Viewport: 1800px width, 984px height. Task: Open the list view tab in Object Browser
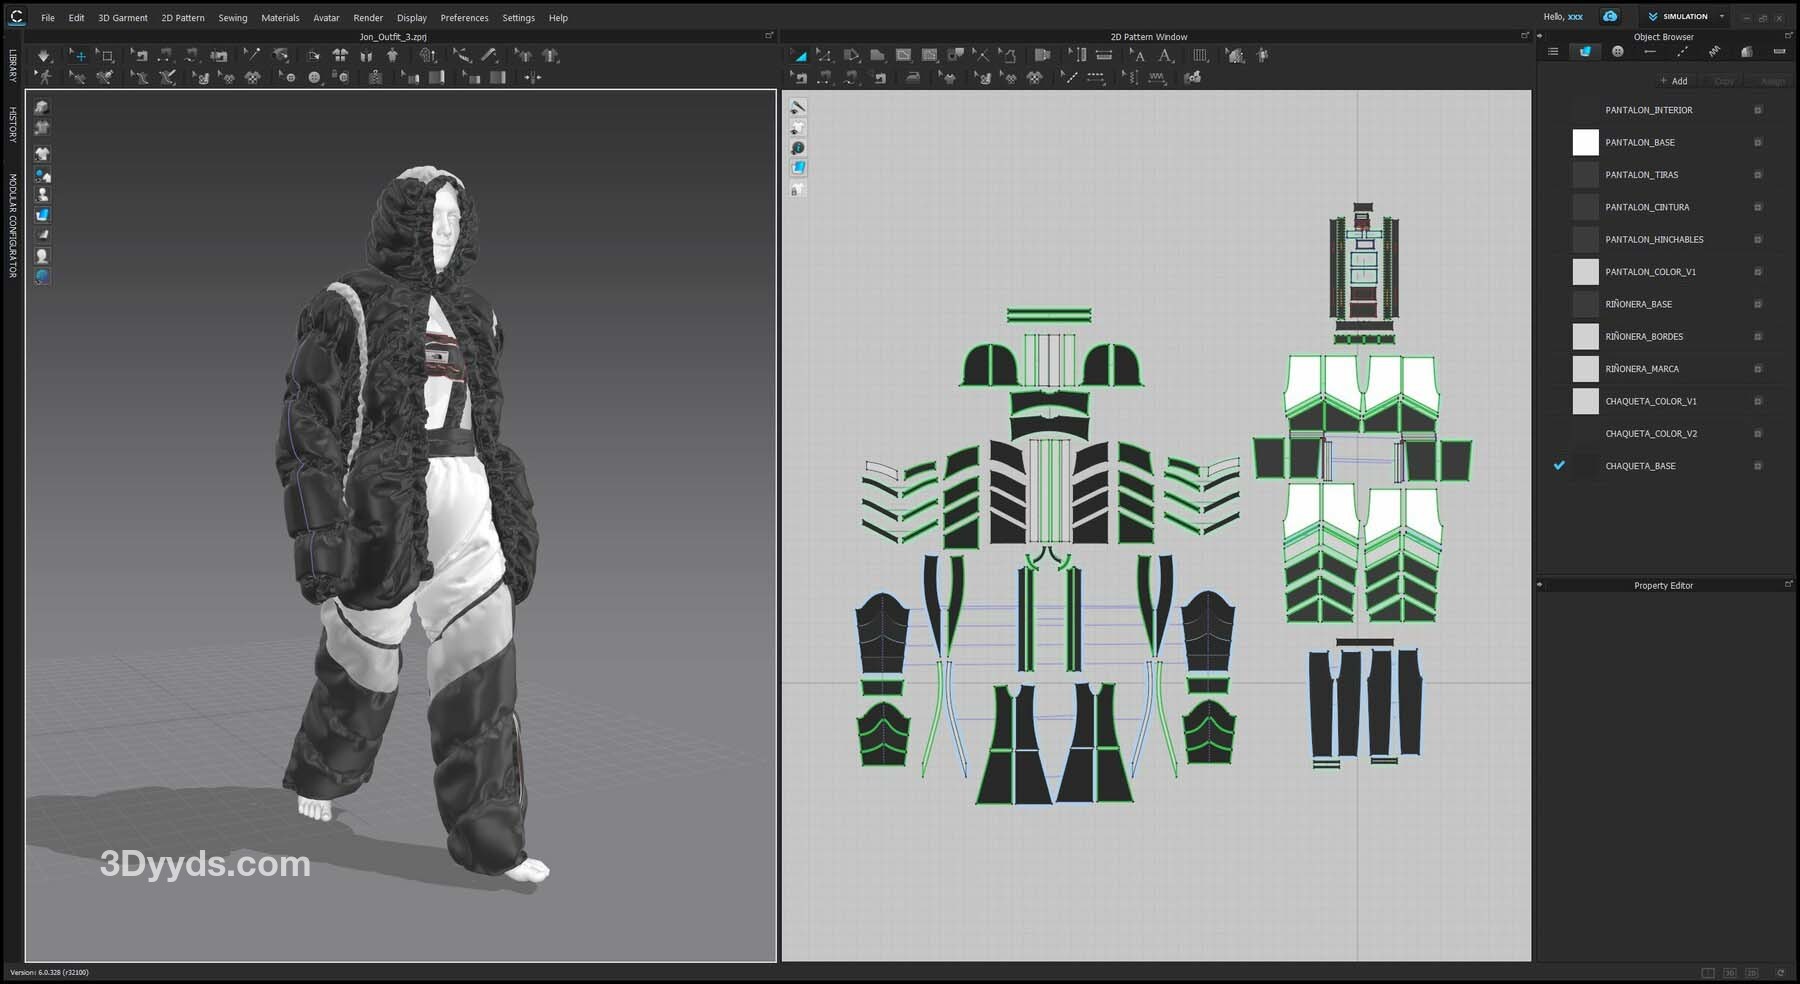click(1553, 52)
